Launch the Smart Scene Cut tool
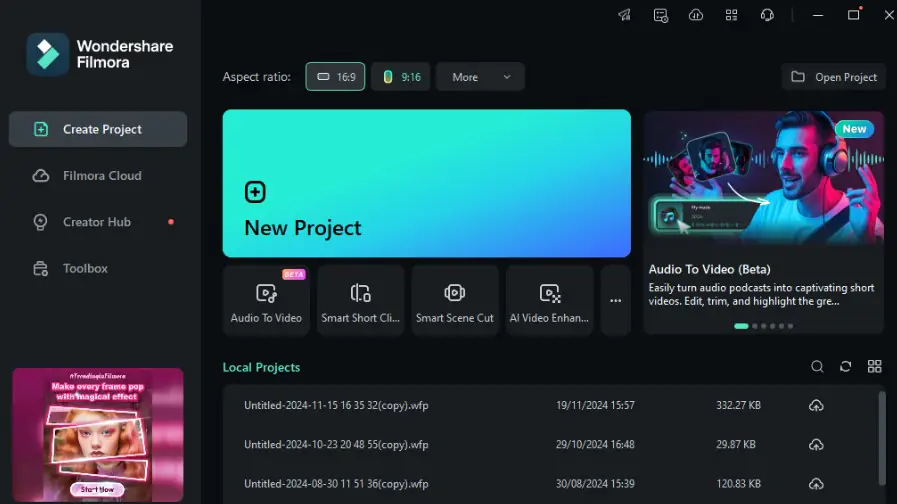This screenshot has width=897, height=504. click(455, 300)
